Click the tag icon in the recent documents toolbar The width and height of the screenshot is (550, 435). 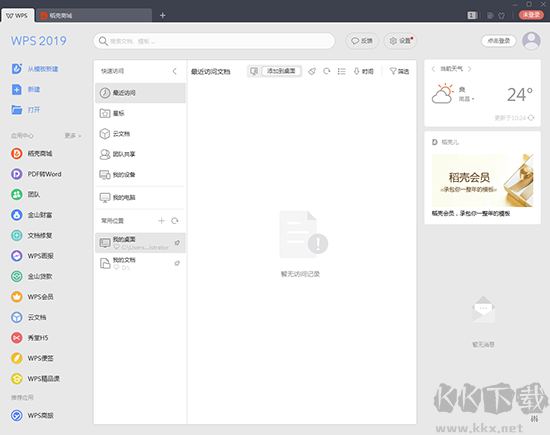click(x=312, y=71)
